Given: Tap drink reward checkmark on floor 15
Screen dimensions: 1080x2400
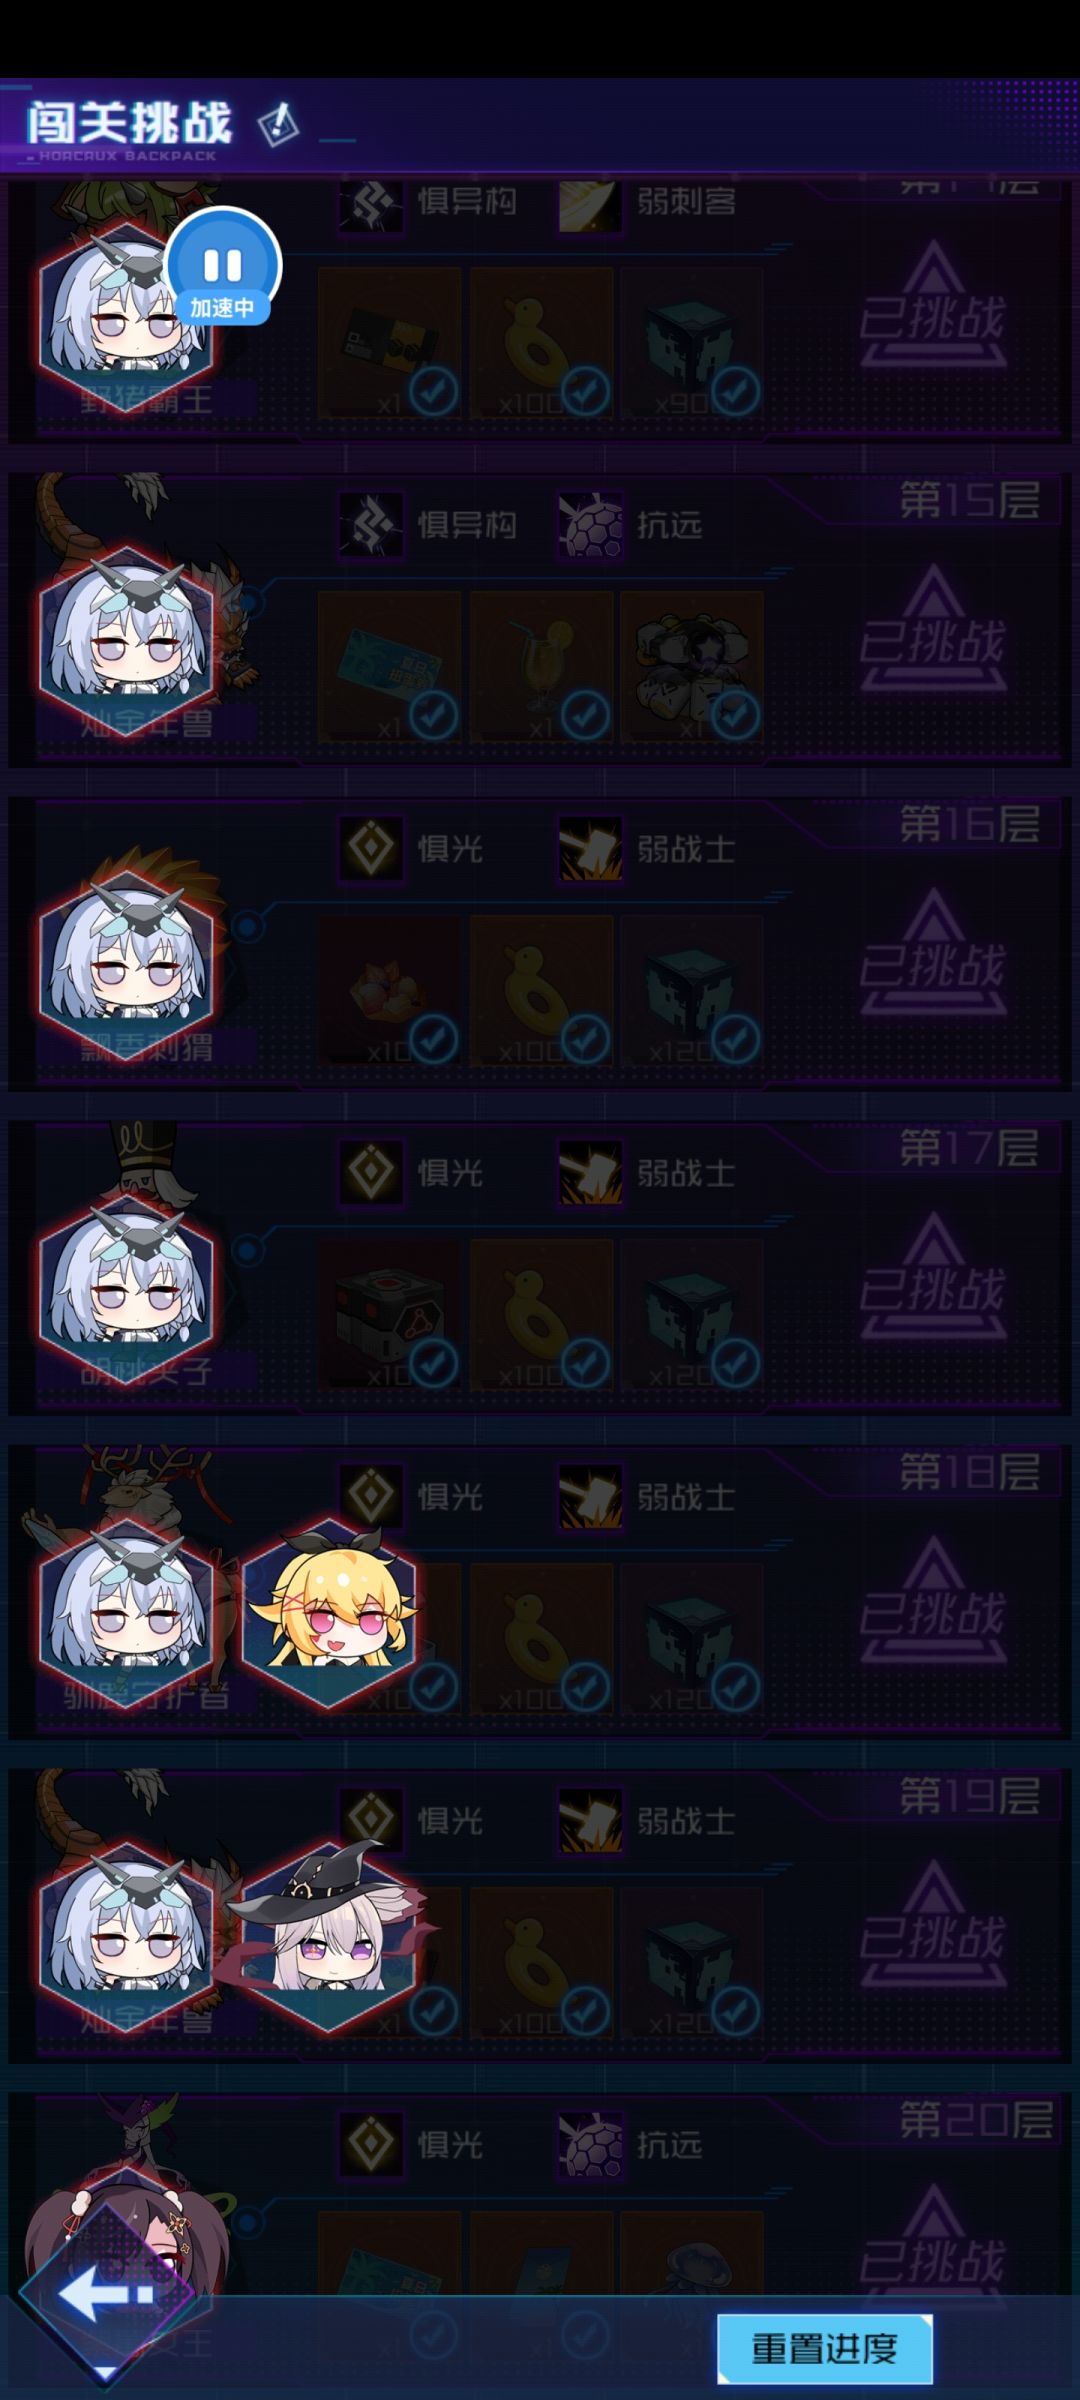Looking at the screenshot, I should pos(585,715).
